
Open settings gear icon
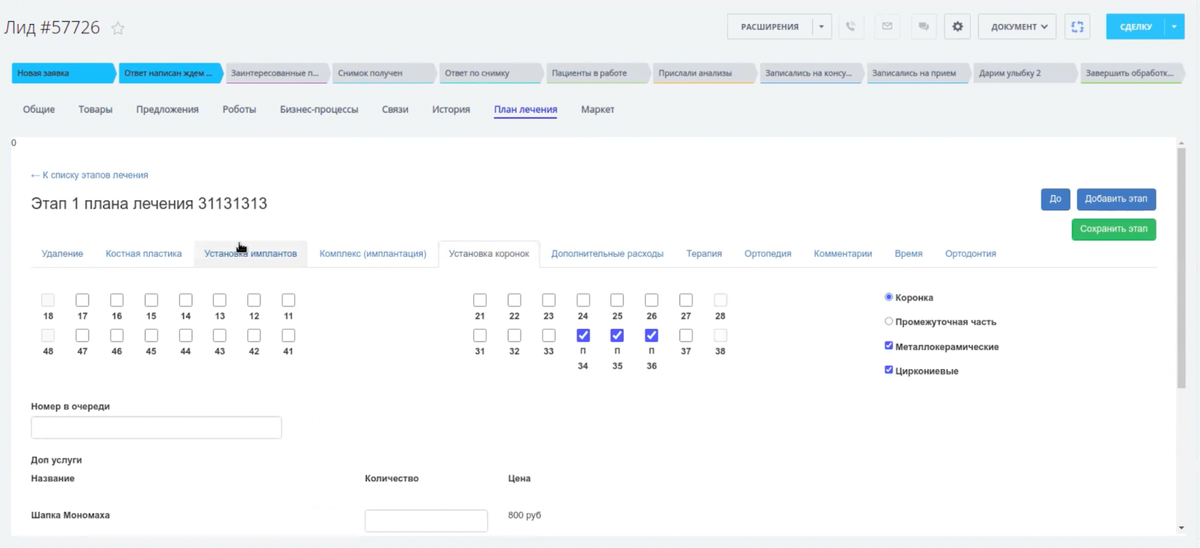pos(957,27)
